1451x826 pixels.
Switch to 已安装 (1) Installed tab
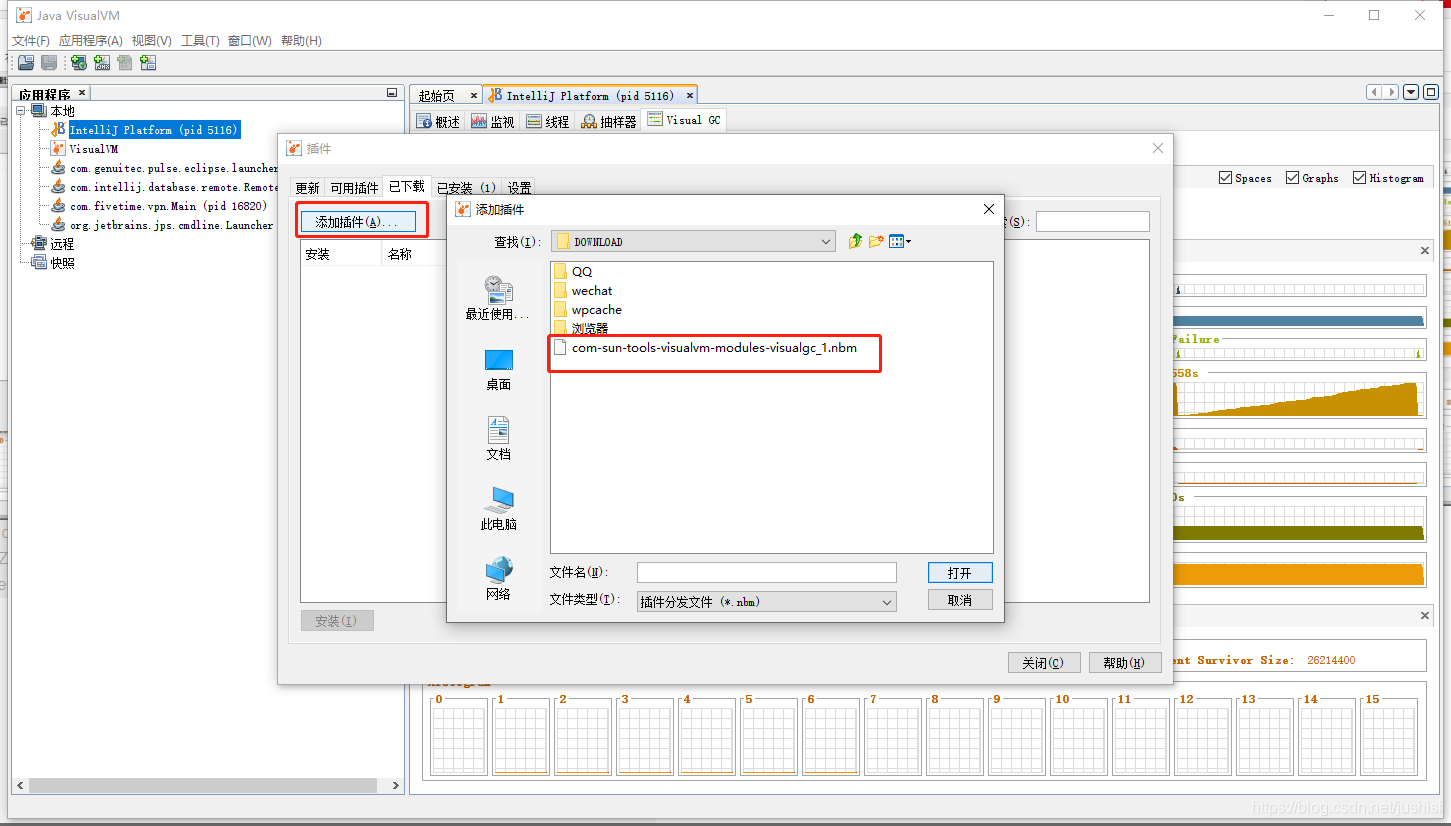pyautogui.click(x=466, y=188)
